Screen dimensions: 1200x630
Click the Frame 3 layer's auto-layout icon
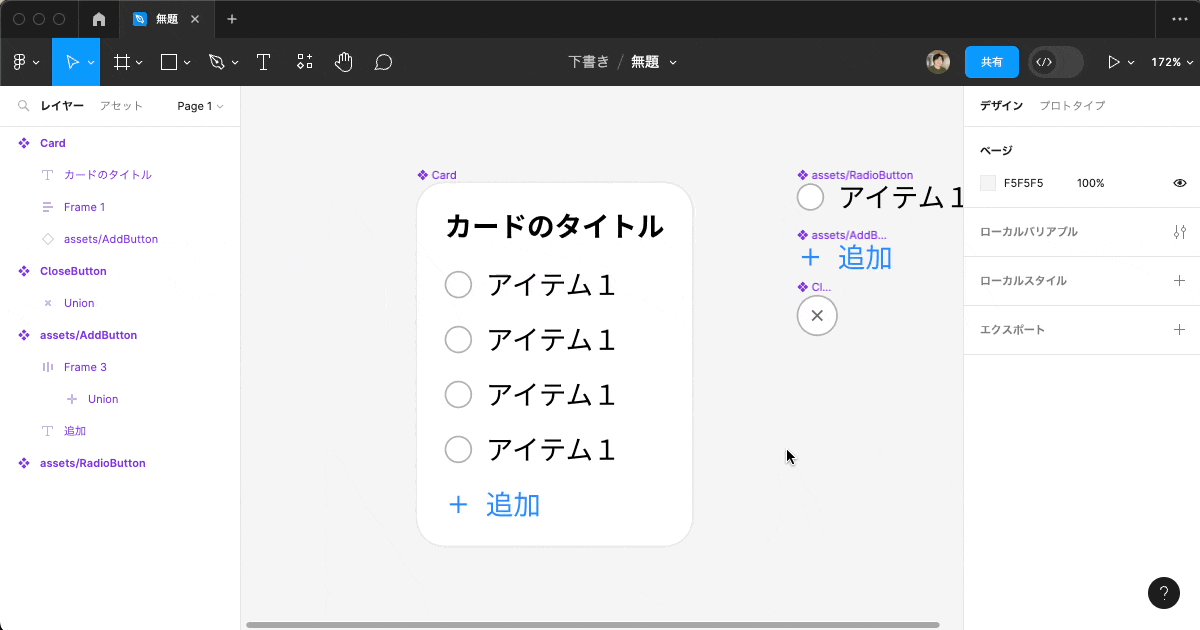click(48, 367)
